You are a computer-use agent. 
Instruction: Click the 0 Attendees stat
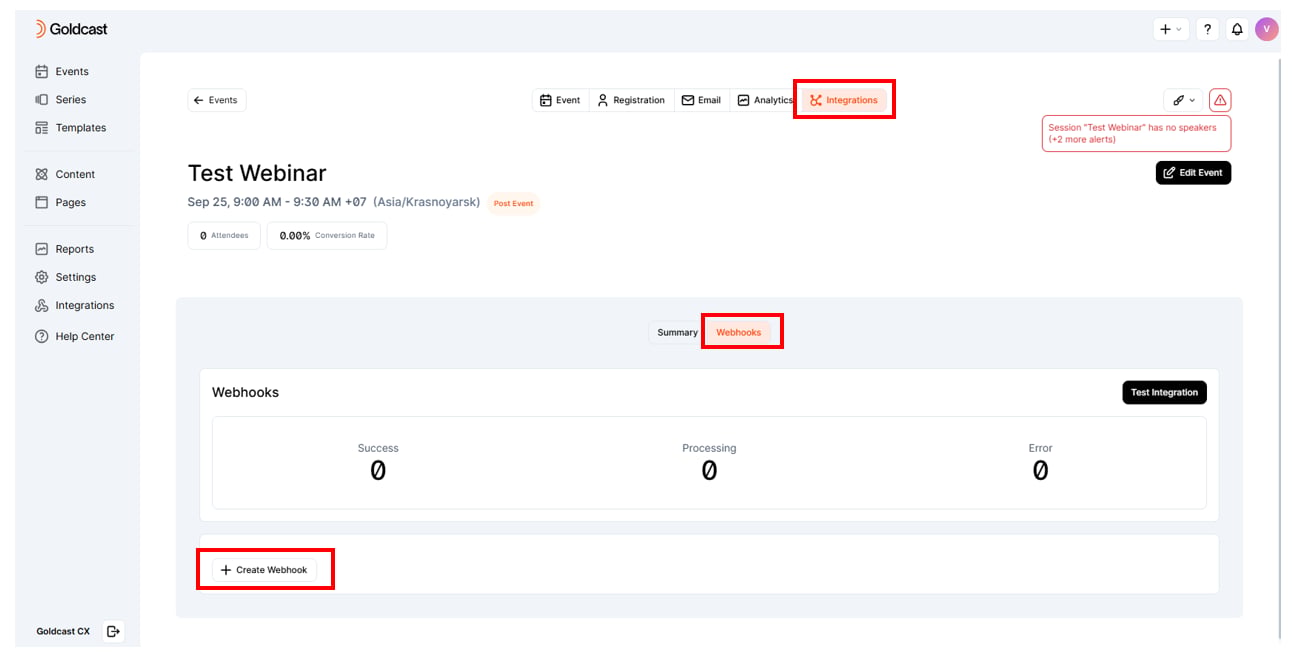[224, 236]
